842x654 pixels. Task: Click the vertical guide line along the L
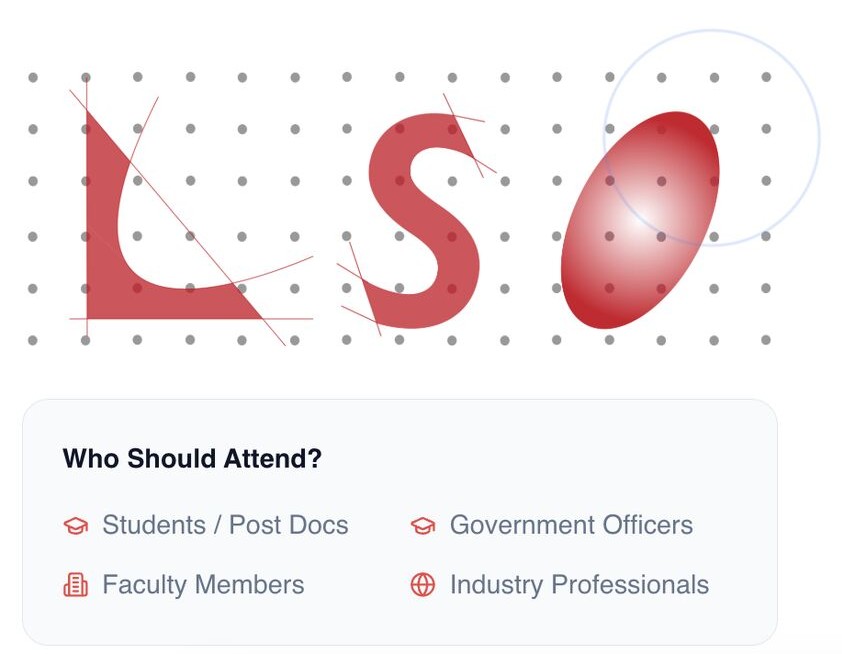pyautogui.click(x=87, y=92)
